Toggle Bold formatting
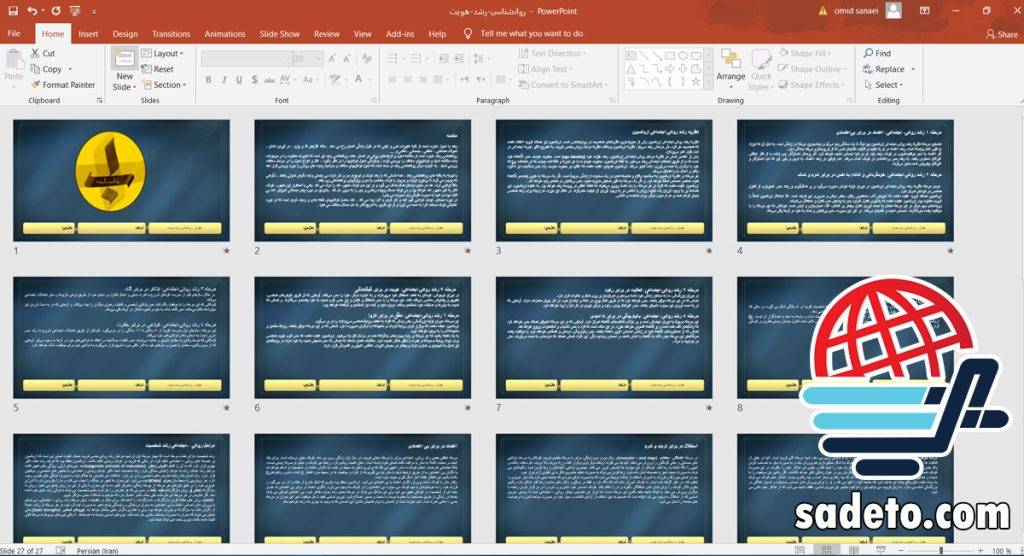 tap(208, 79)
